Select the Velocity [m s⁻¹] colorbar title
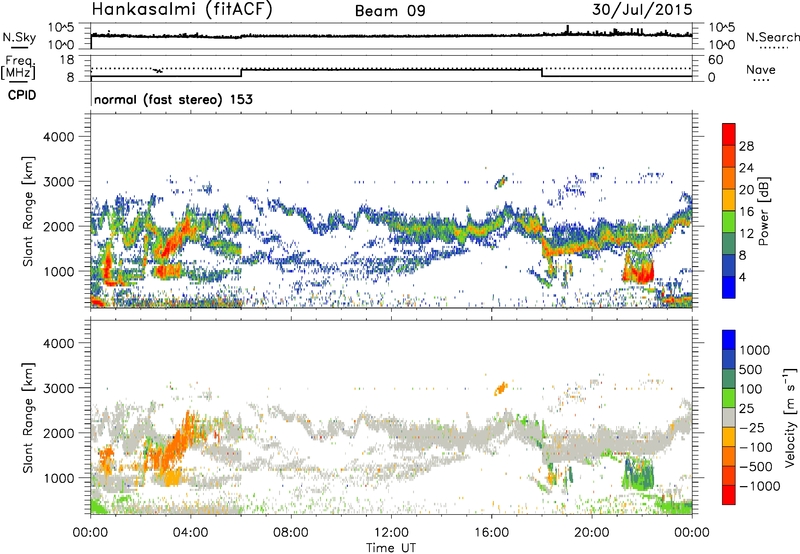This screenshot has width=800, height=554. click(x=790, y=417)
